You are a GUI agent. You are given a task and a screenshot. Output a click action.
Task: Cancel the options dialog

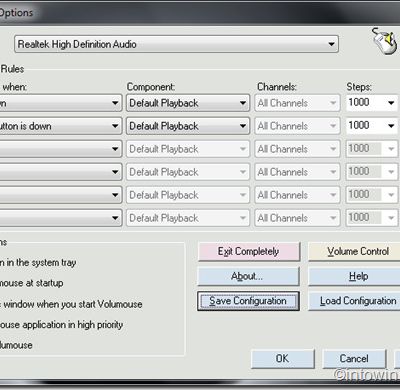[354, 359]
